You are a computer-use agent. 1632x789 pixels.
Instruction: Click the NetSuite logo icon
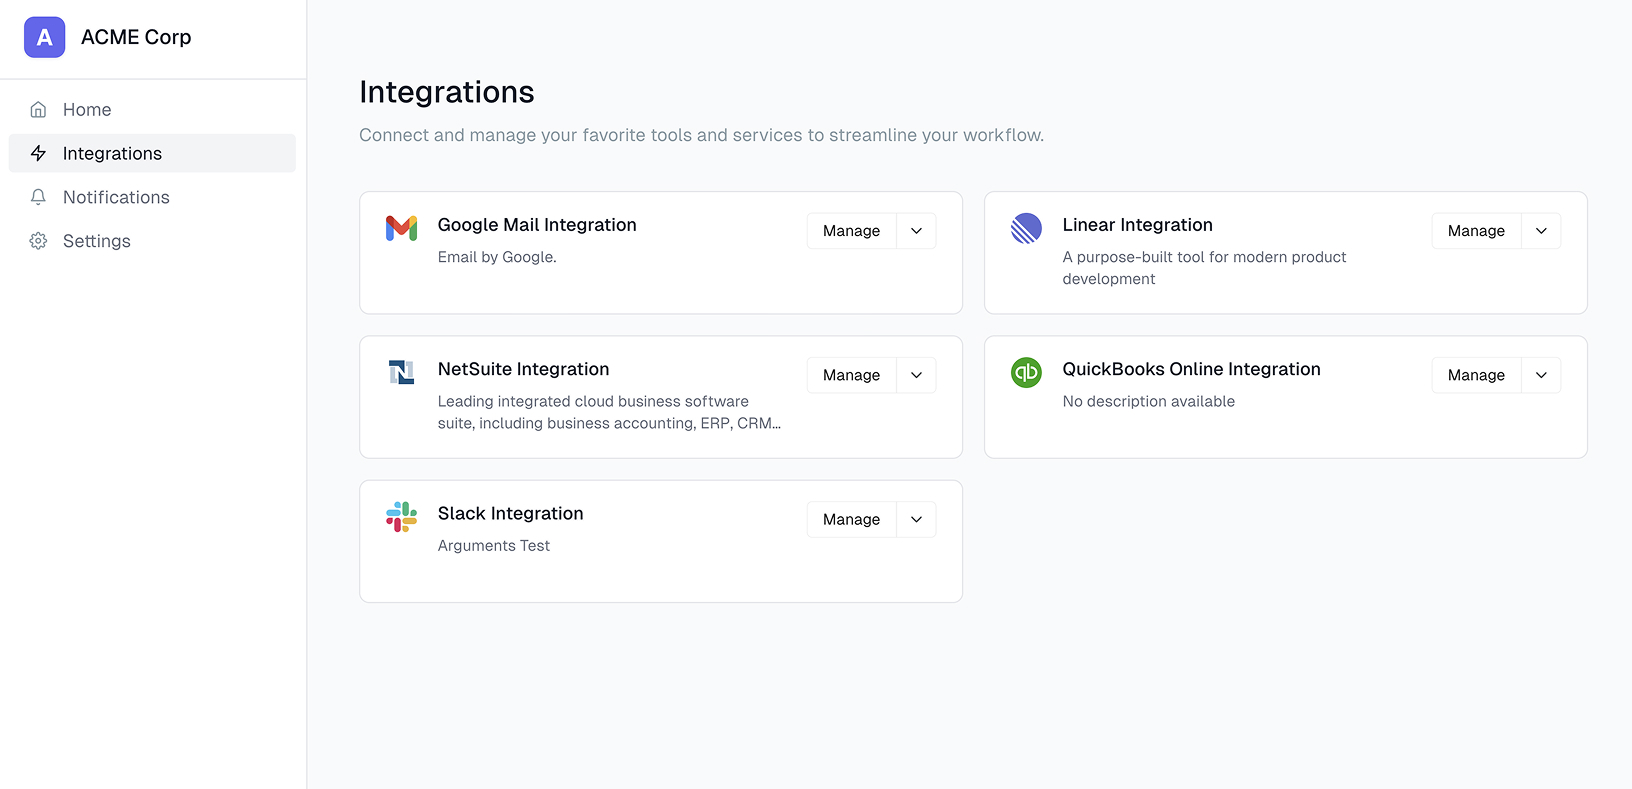pyautogui.click(x=401, y=372)
